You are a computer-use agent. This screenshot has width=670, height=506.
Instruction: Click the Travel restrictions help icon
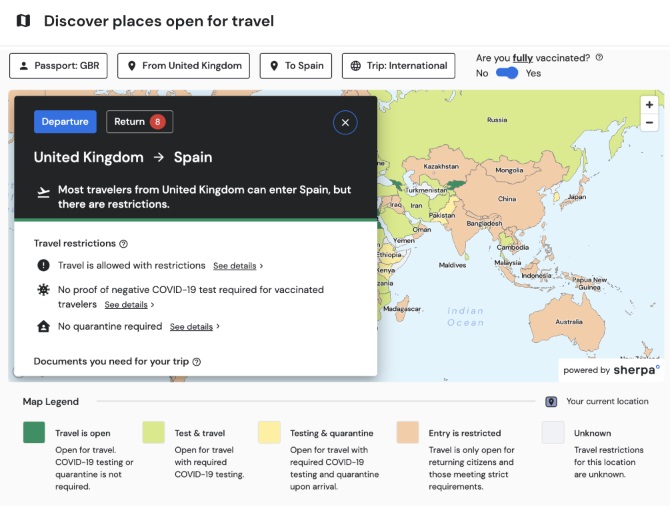pos(123,244)
